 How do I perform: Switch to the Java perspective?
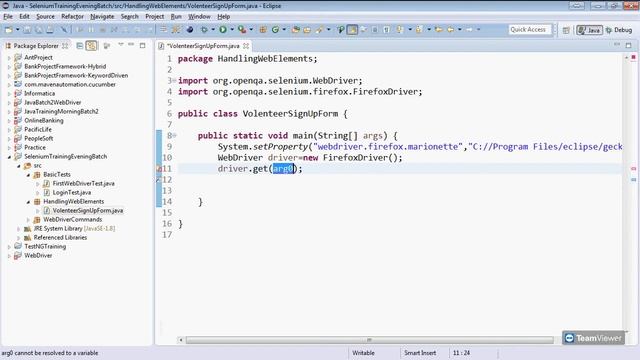(589, 30)
